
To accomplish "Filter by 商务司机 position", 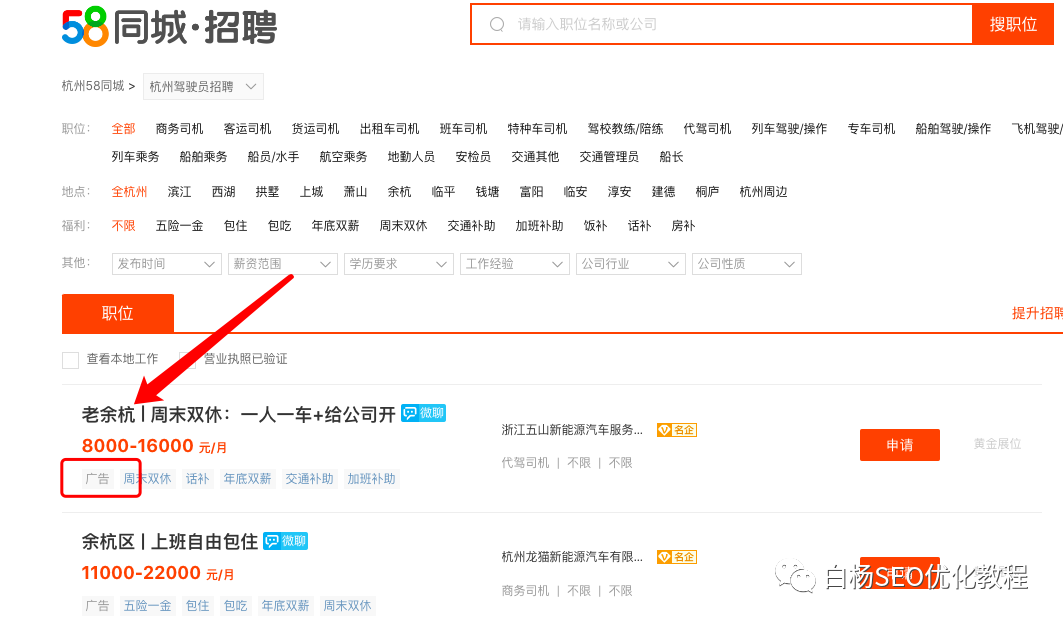I will click(x=179, y=129).
